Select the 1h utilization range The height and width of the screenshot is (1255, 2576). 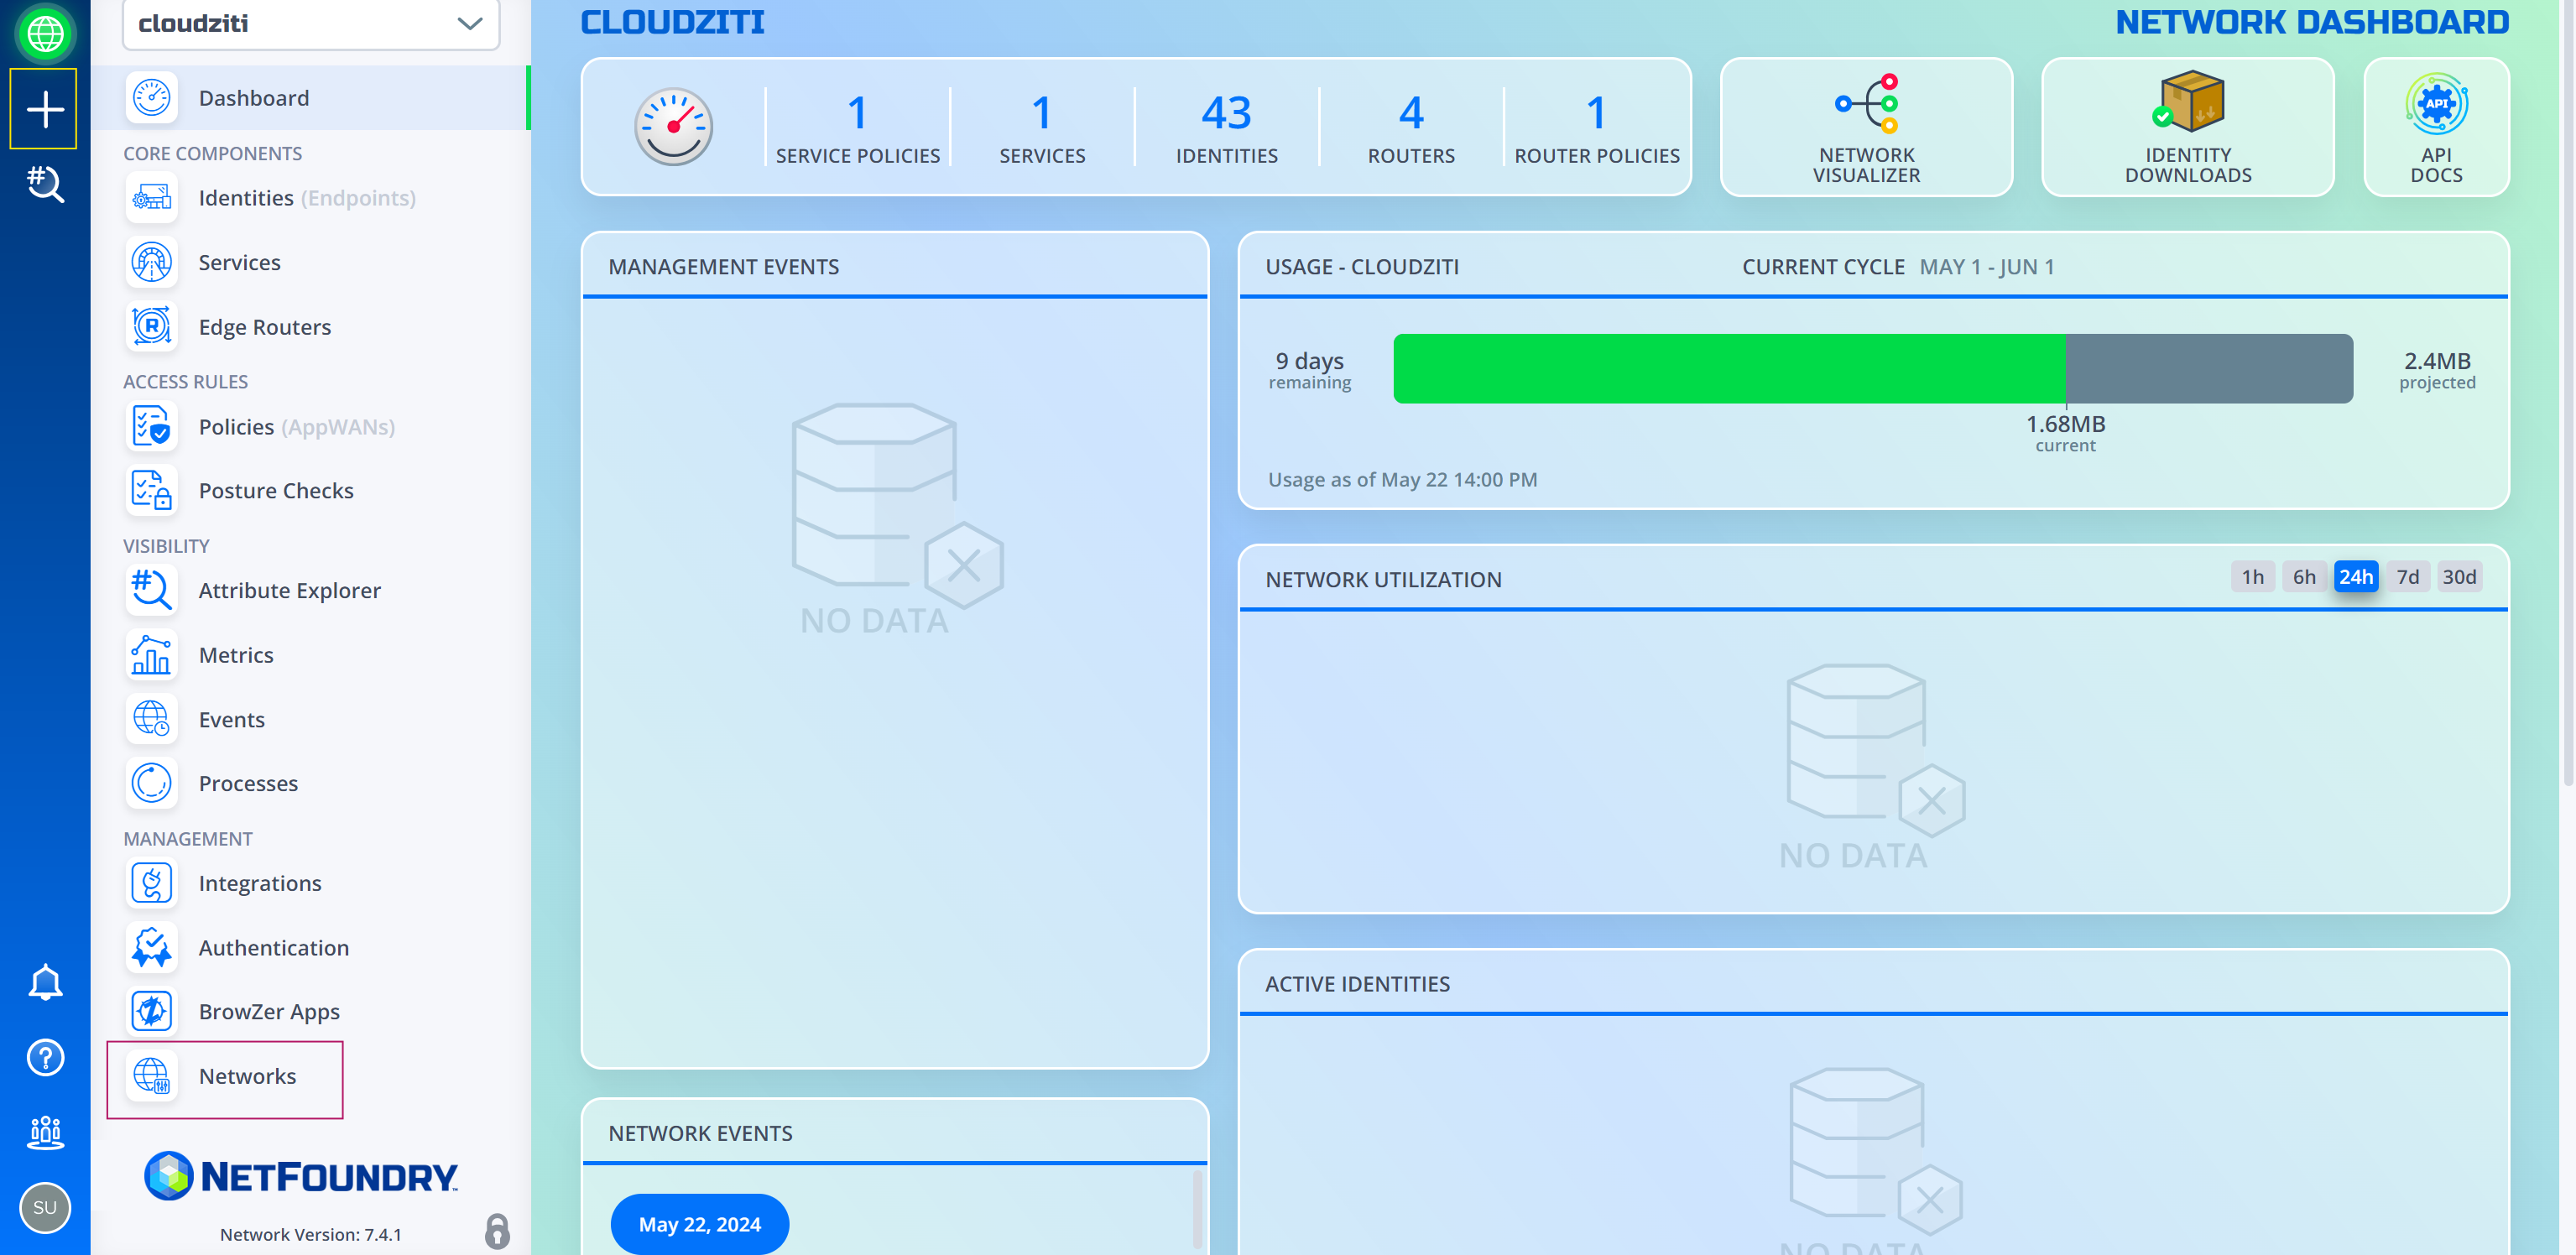click(x=2252, y=577)
